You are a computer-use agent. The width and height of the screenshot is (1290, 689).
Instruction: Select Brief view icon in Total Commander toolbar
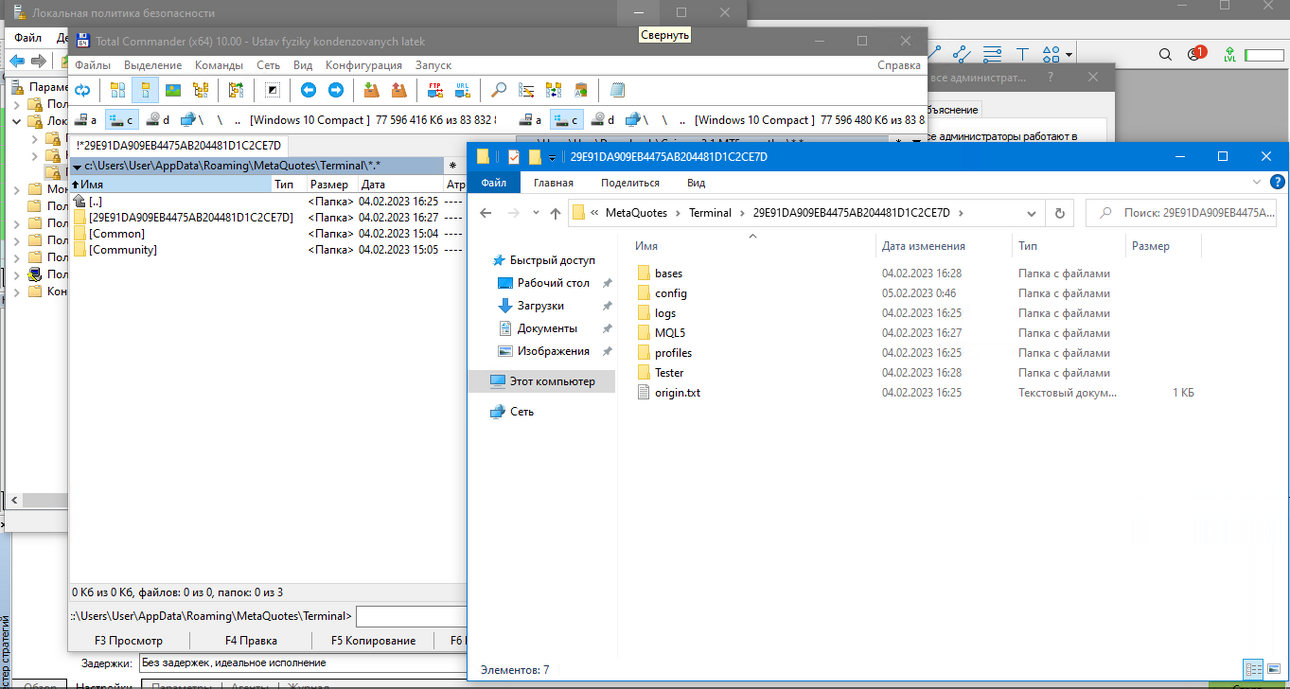[118, 90]
